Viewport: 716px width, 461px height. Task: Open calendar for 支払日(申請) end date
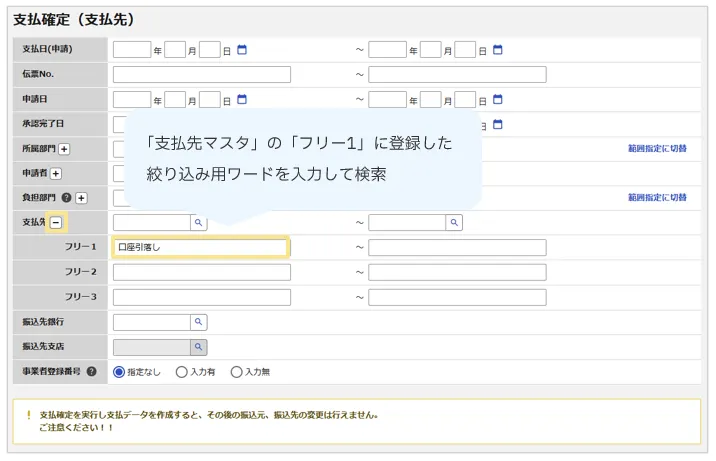pos(498,49)
